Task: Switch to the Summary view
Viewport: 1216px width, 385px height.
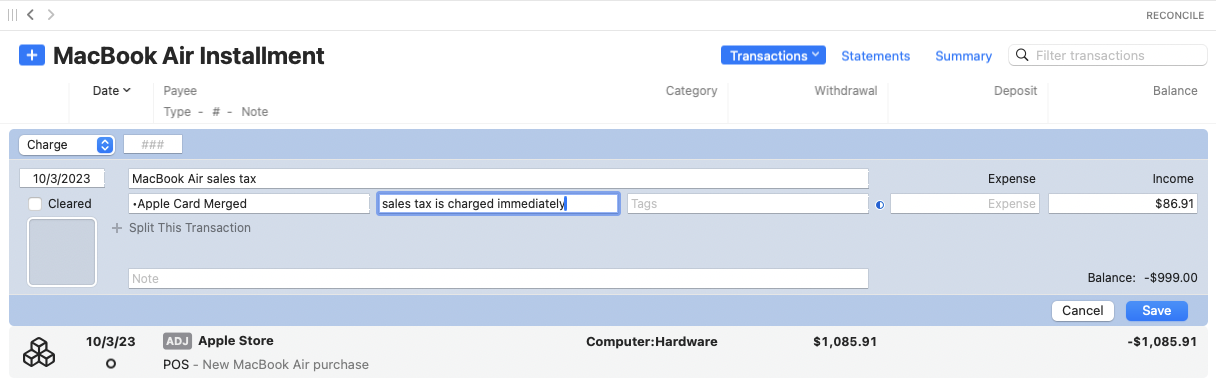Action: point(963,56)
